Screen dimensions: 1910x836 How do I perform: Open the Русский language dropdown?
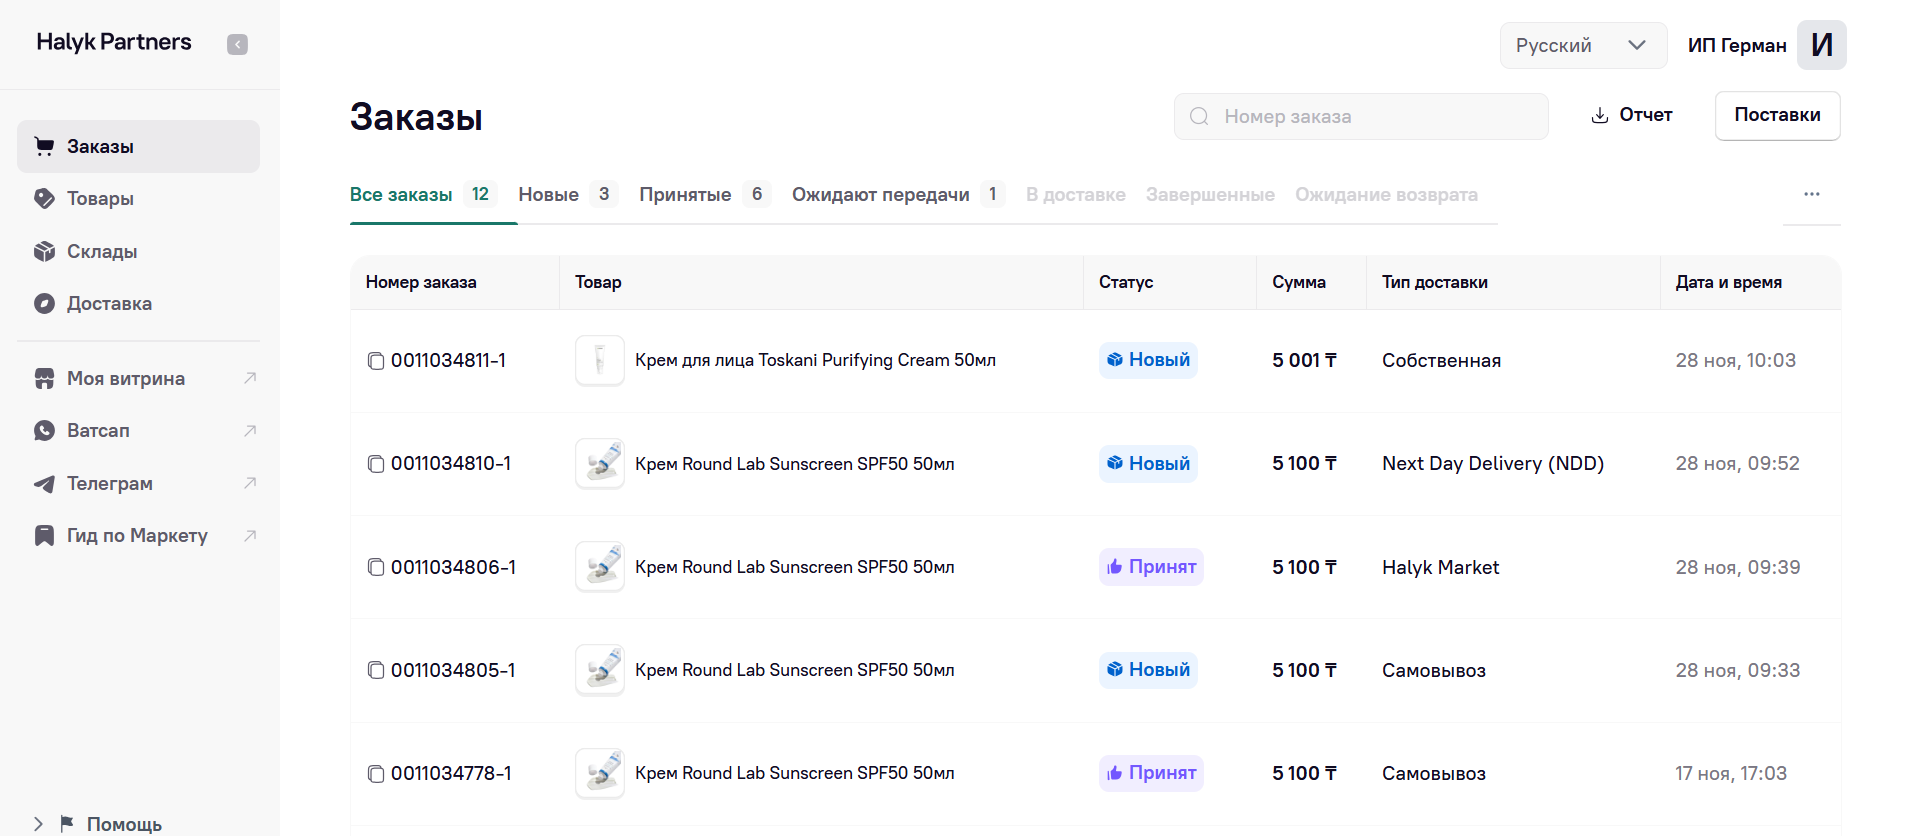click(1582, 45)
